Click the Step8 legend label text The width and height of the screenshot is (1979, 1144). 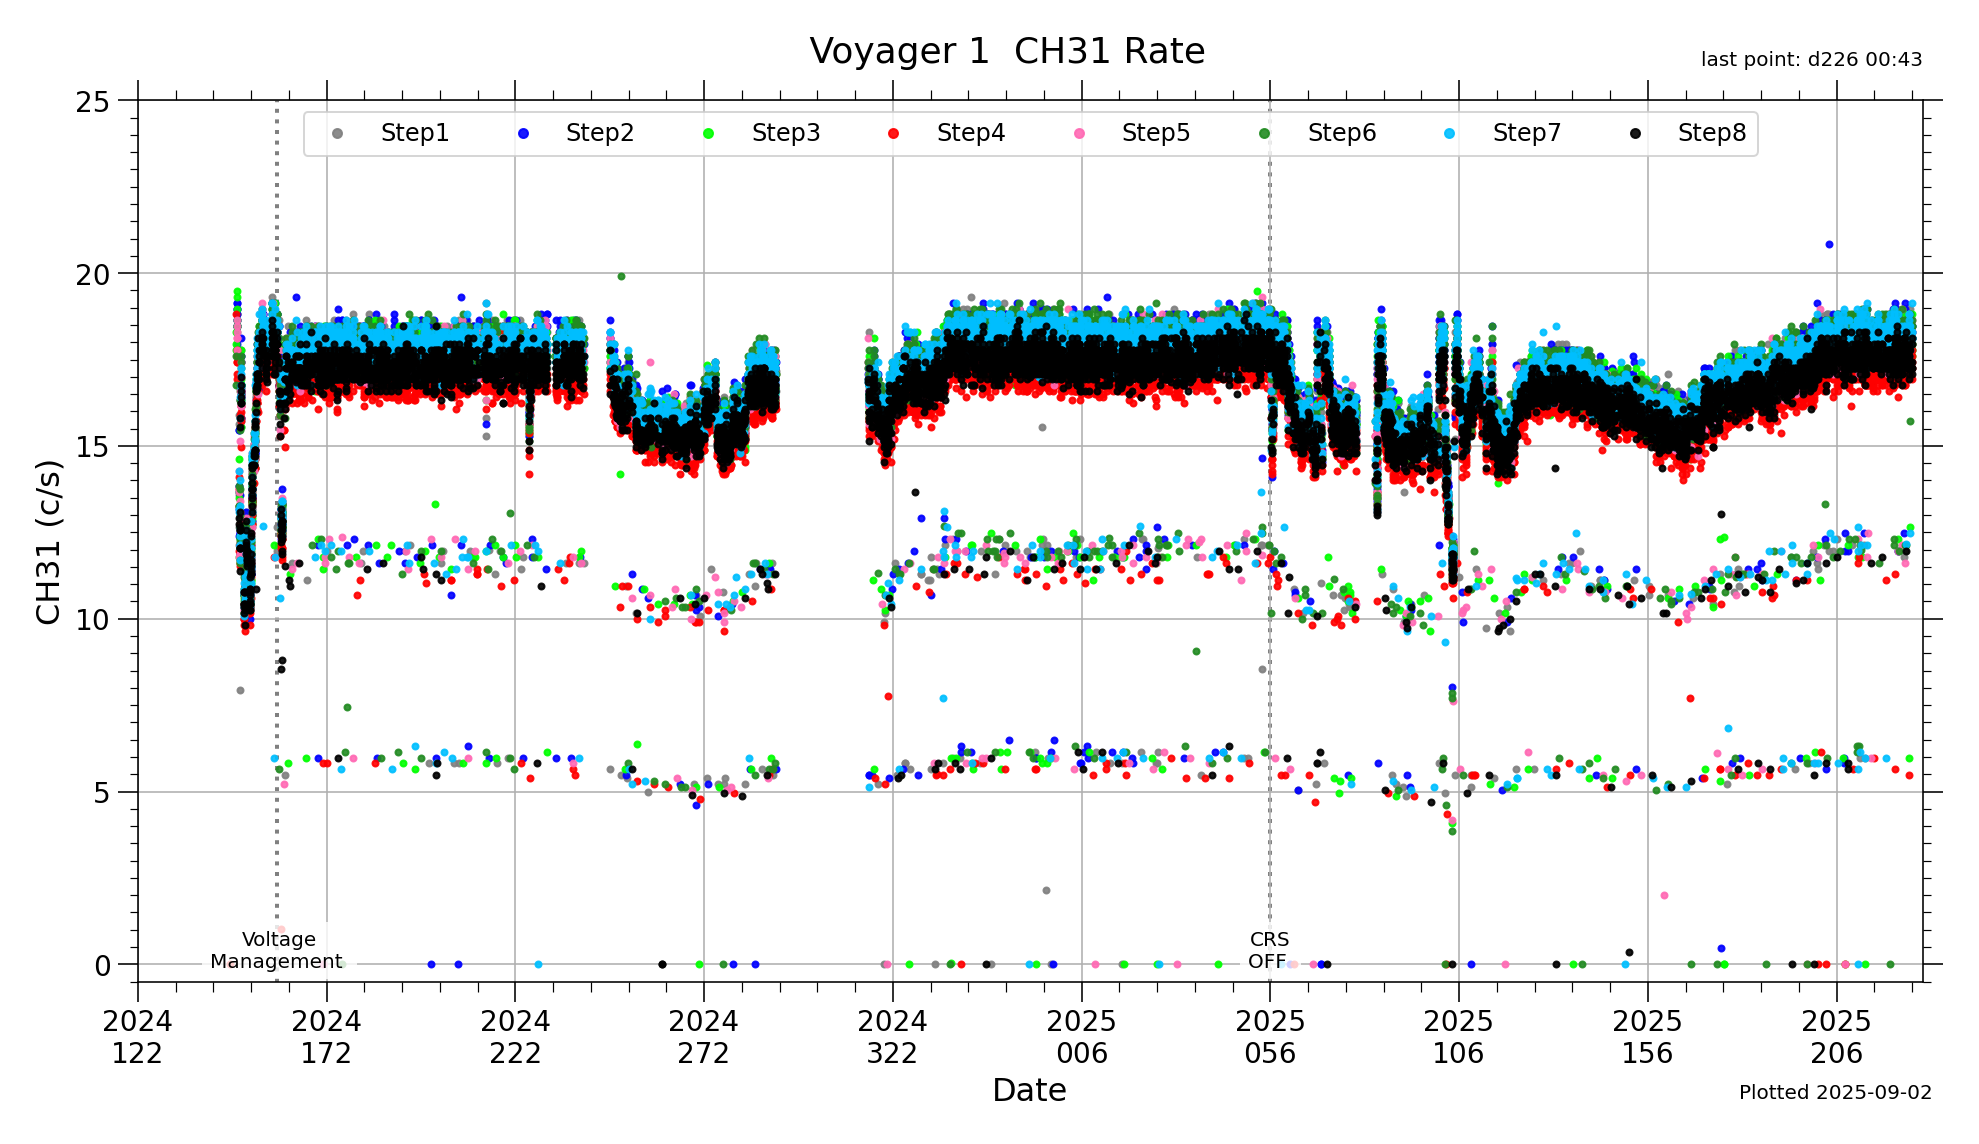point(1711,133)
